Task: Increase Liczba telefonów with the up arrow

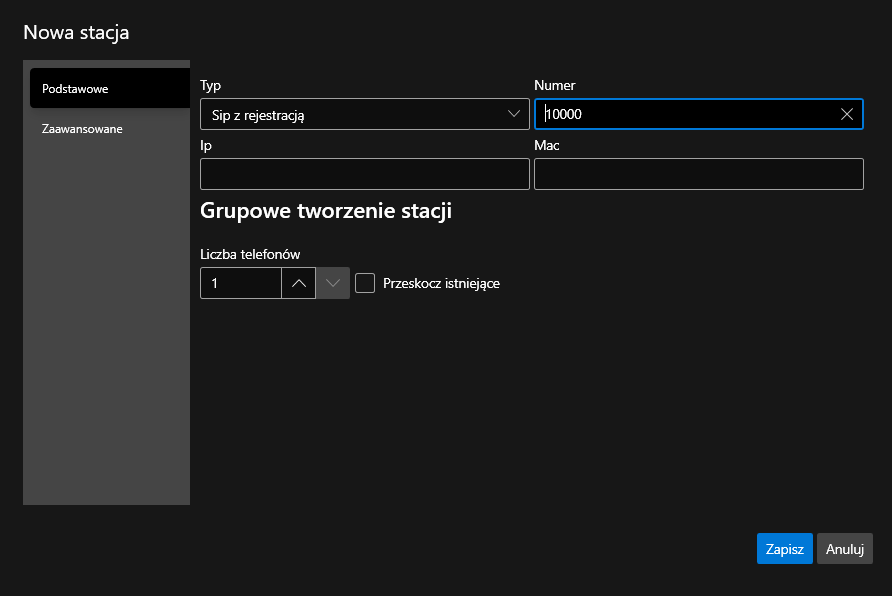Action: point(299,283)
